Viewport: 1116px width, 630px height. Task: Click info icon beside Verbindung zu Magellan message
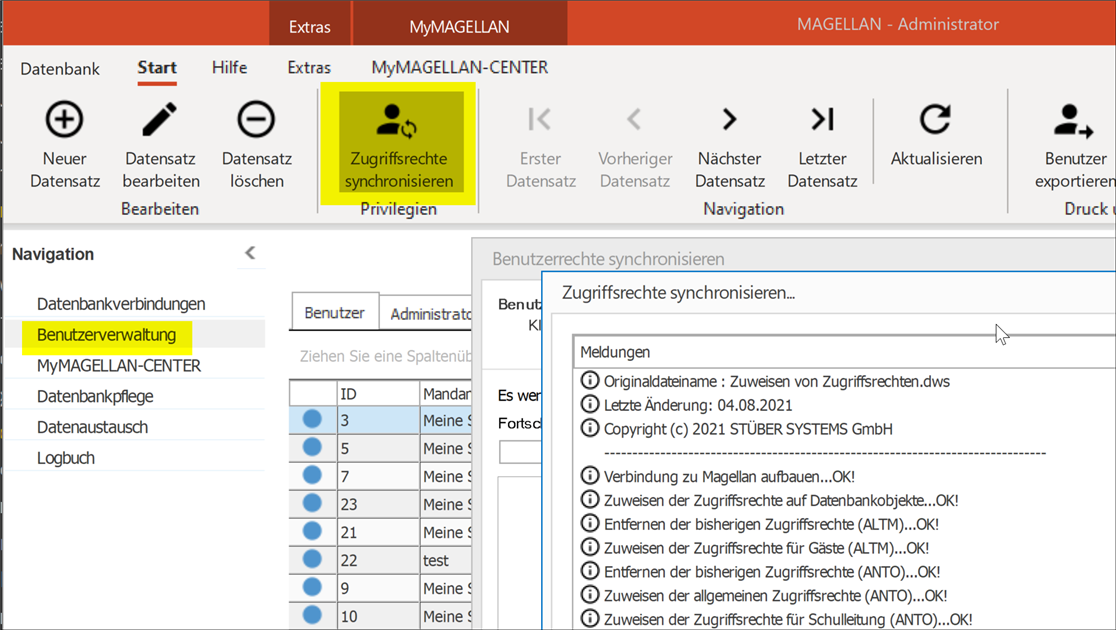pos(590,475)
